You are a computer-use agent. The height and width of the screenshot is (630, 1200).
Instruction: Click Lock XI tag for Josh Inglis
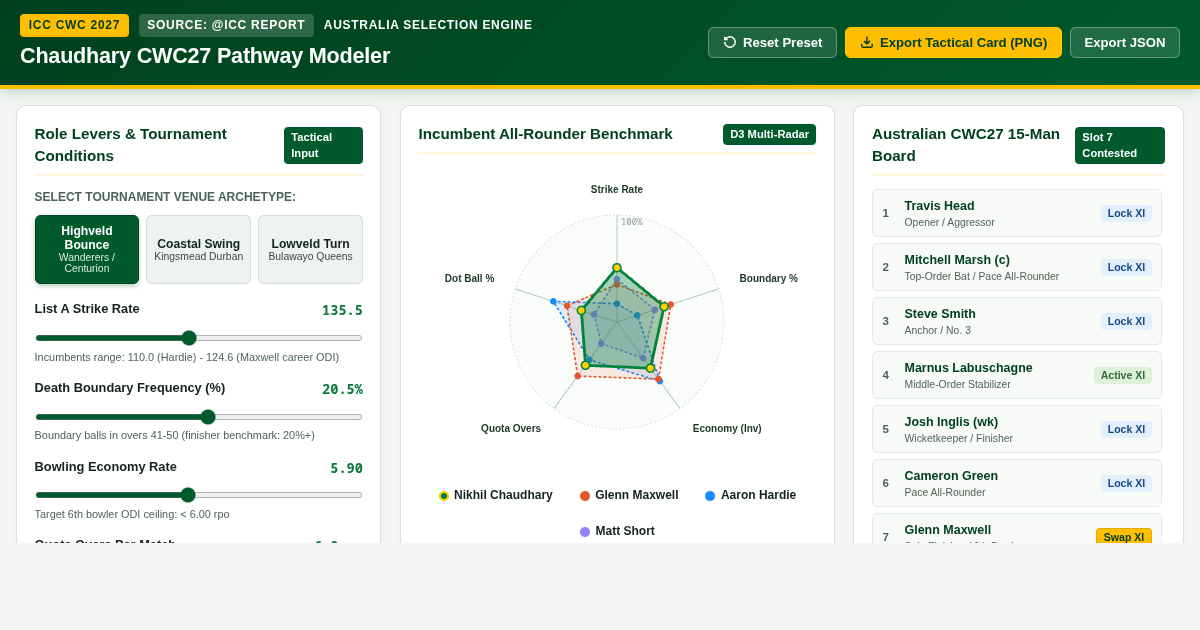click(x=1126, y=429)
